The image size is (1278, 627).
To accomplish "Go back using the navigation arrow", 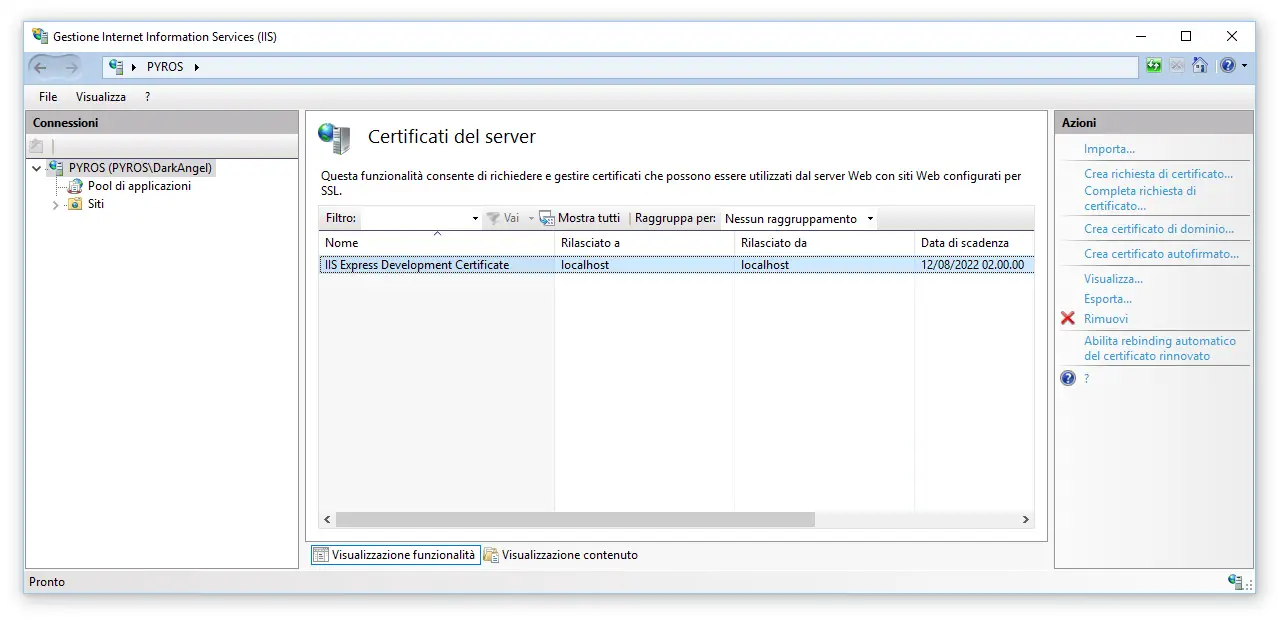I will [x=41, y=67].
